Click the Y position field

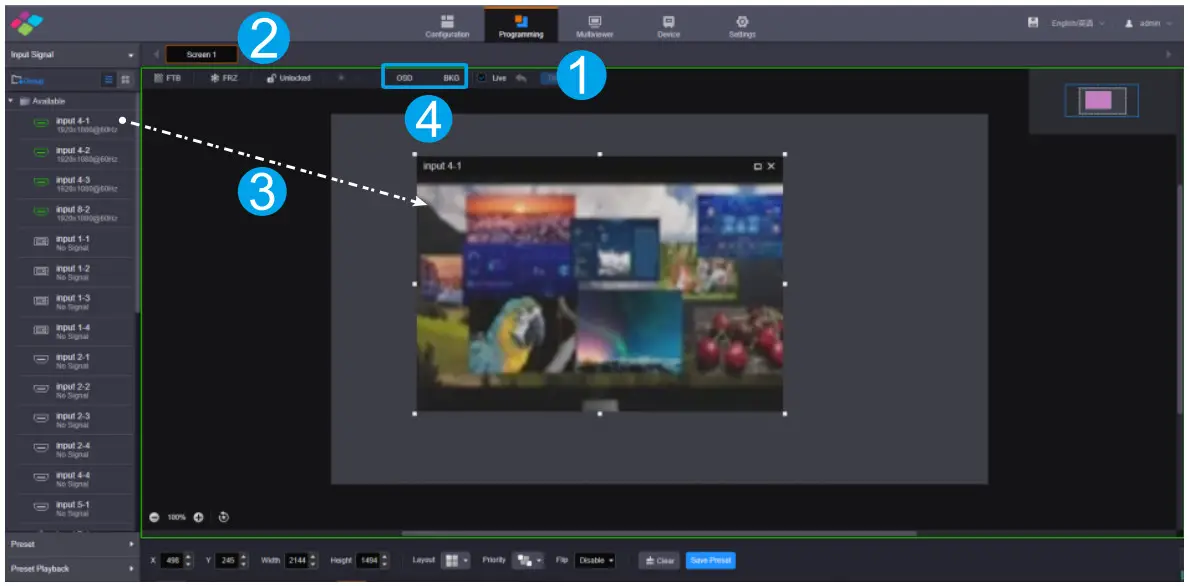tap(226, 561)
